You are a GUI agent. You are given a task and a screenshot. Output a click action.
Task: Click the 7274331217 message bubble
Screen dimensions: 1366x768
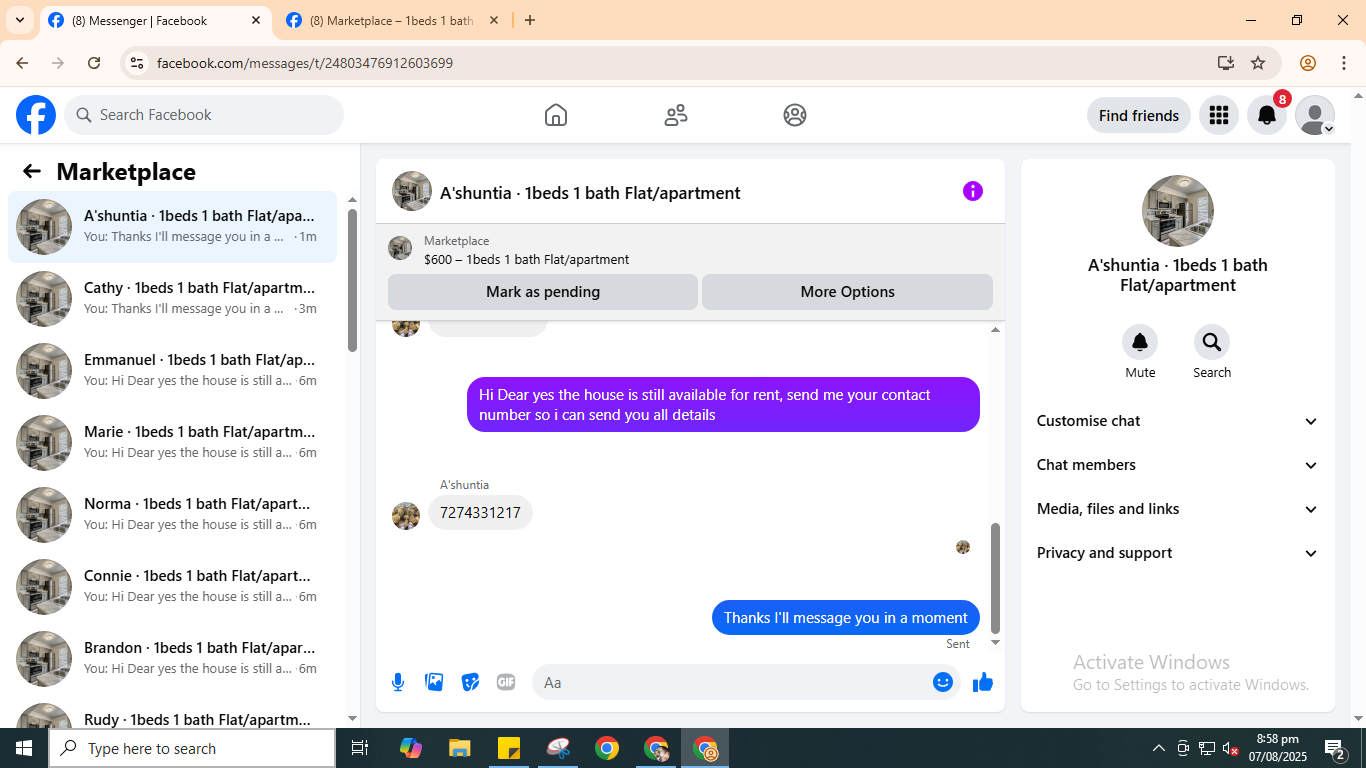pyautogui.click(x=480, y=513)
